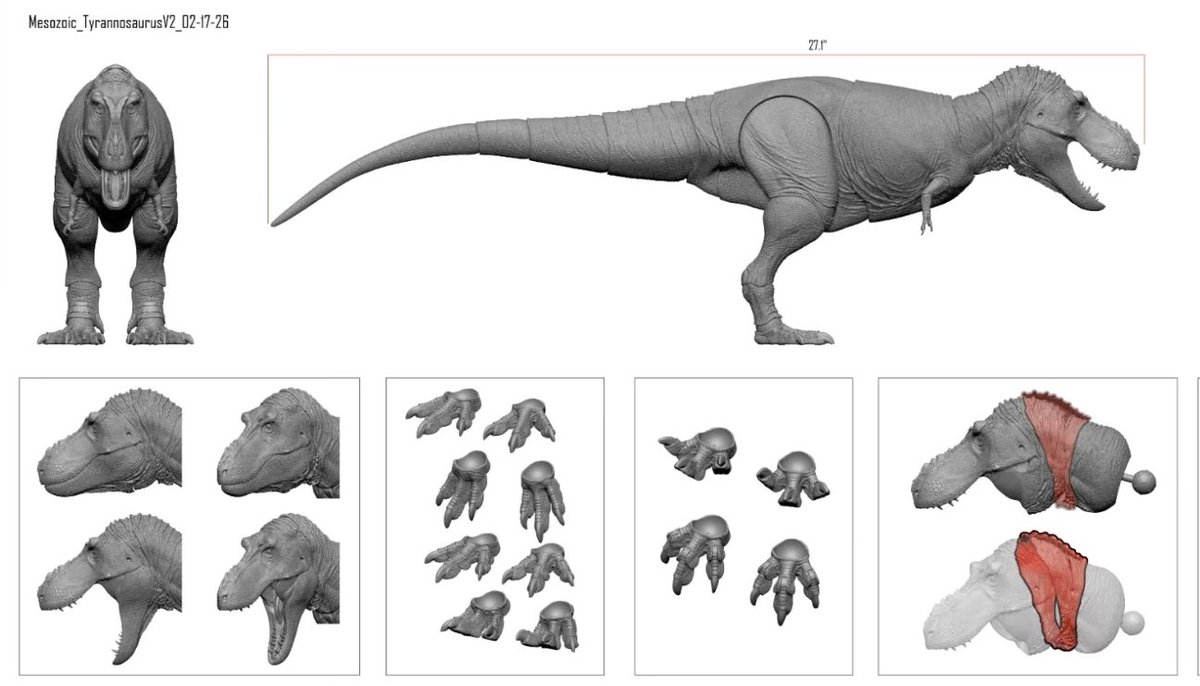
Task: Select the gray head with red neck sleeve
Action: tap(1033, 453)
